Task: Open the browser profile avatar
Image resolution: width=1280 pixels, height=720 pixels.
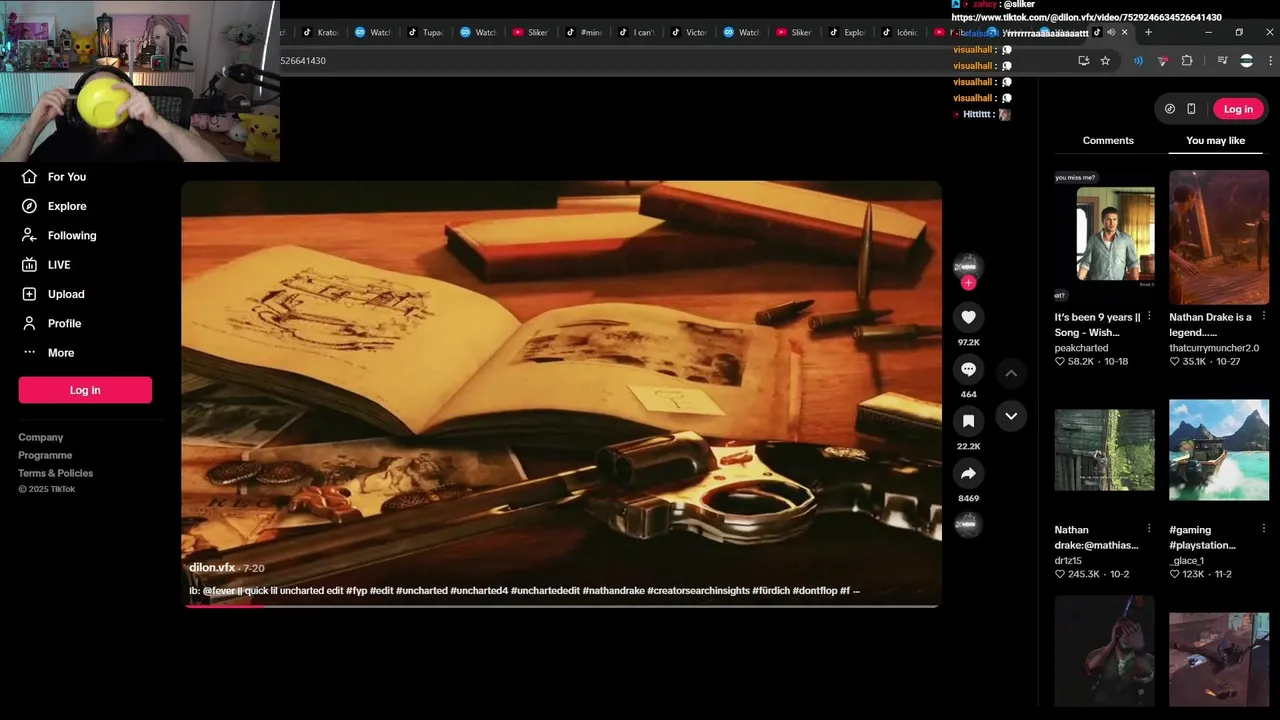Action: coord(1246,61)
